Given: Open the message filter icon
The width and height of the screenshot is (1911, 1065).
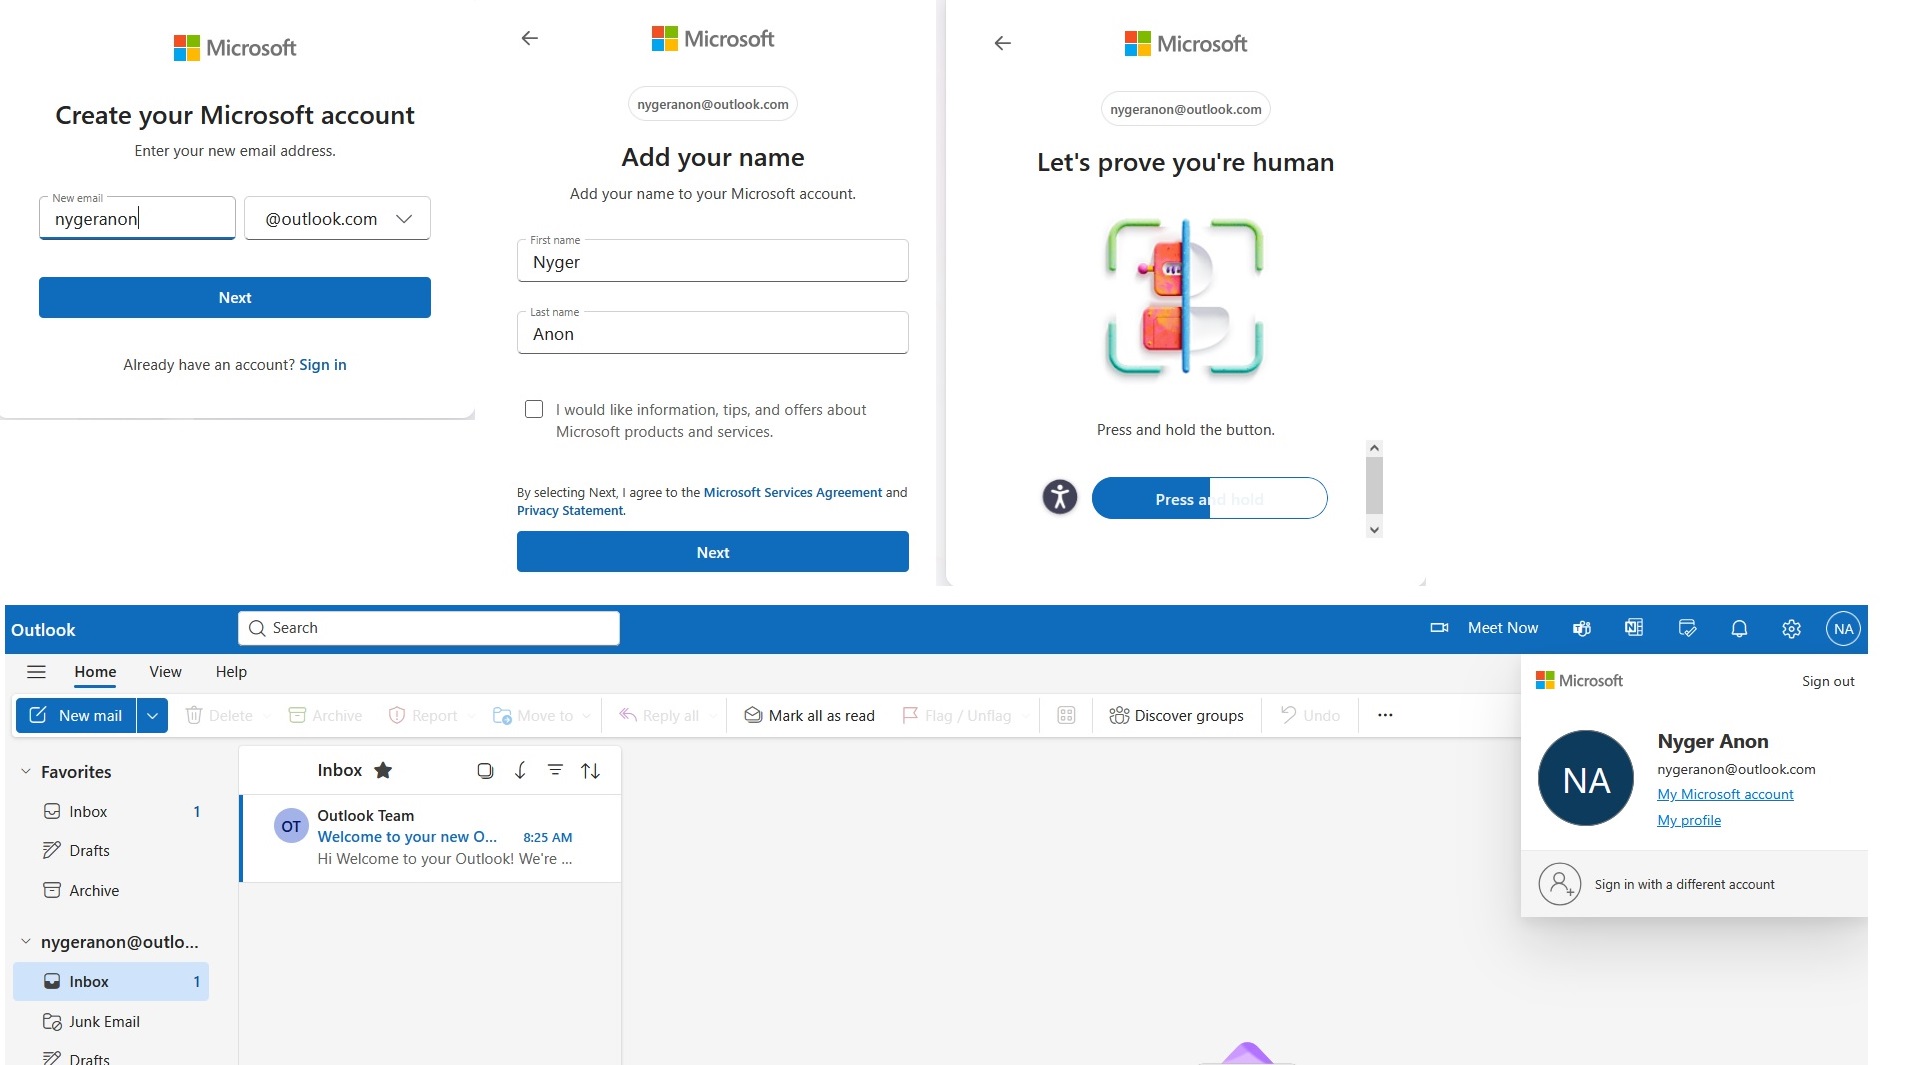Looking at the screenshot, I should (555, 770).
